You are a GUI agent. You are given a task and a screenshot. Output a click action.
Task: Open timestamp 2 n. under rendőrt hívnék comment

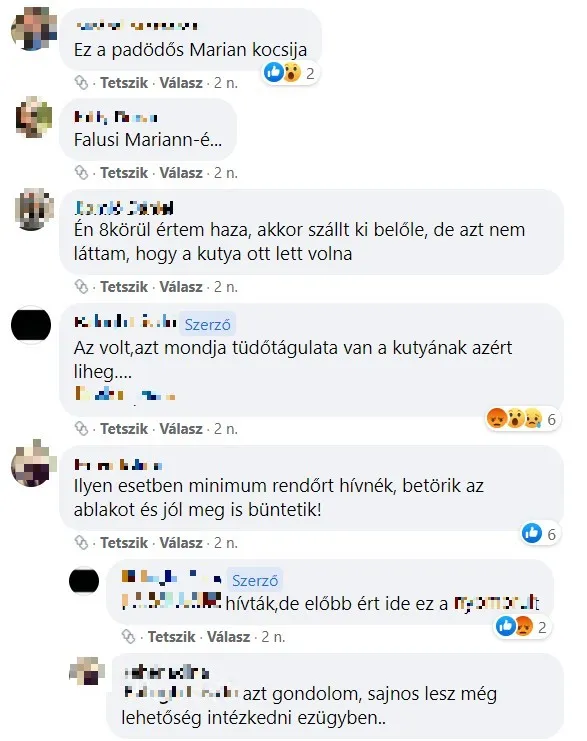coord(226,543)
